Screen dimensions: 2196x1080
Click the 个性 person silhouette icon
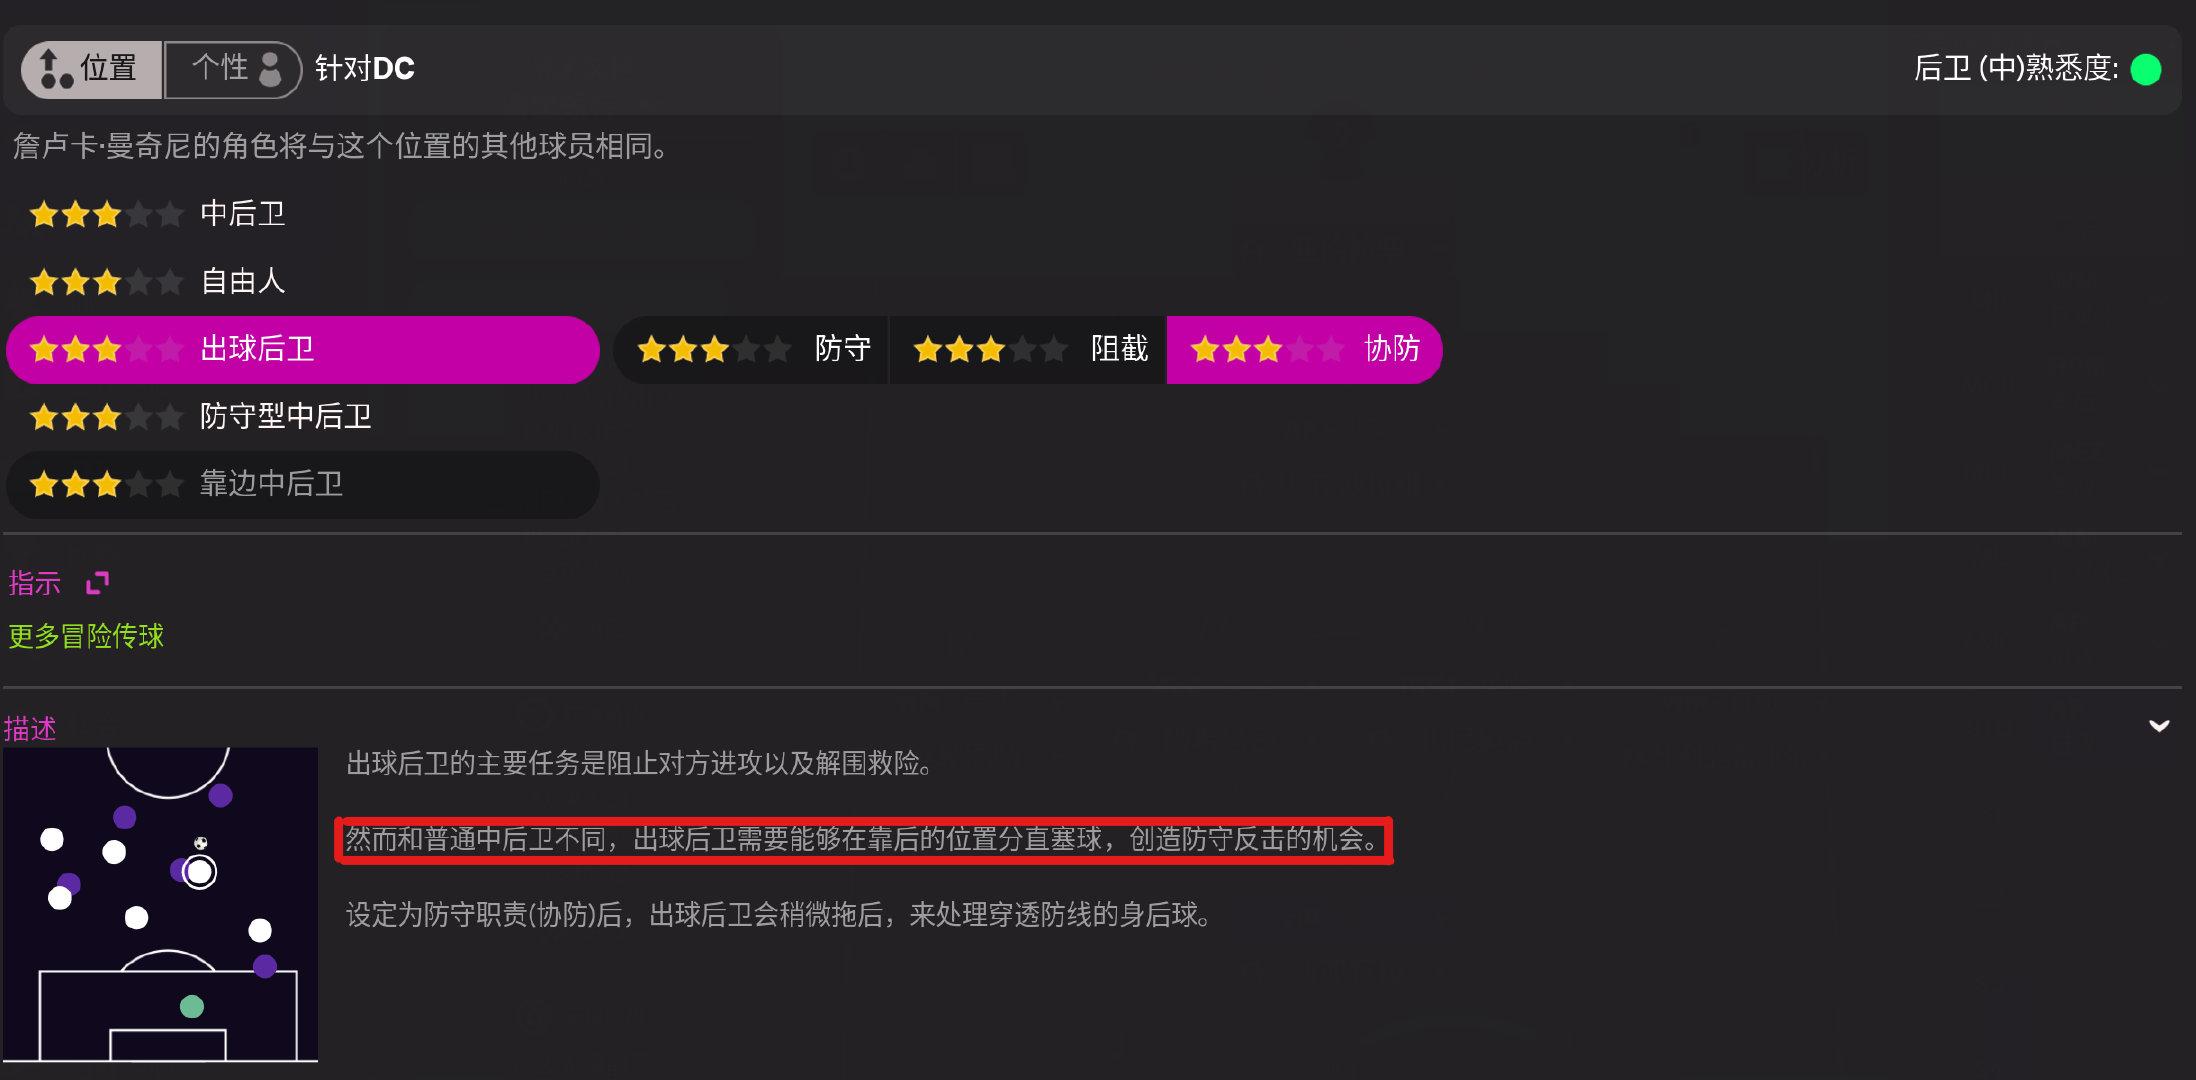coord(270,69)
